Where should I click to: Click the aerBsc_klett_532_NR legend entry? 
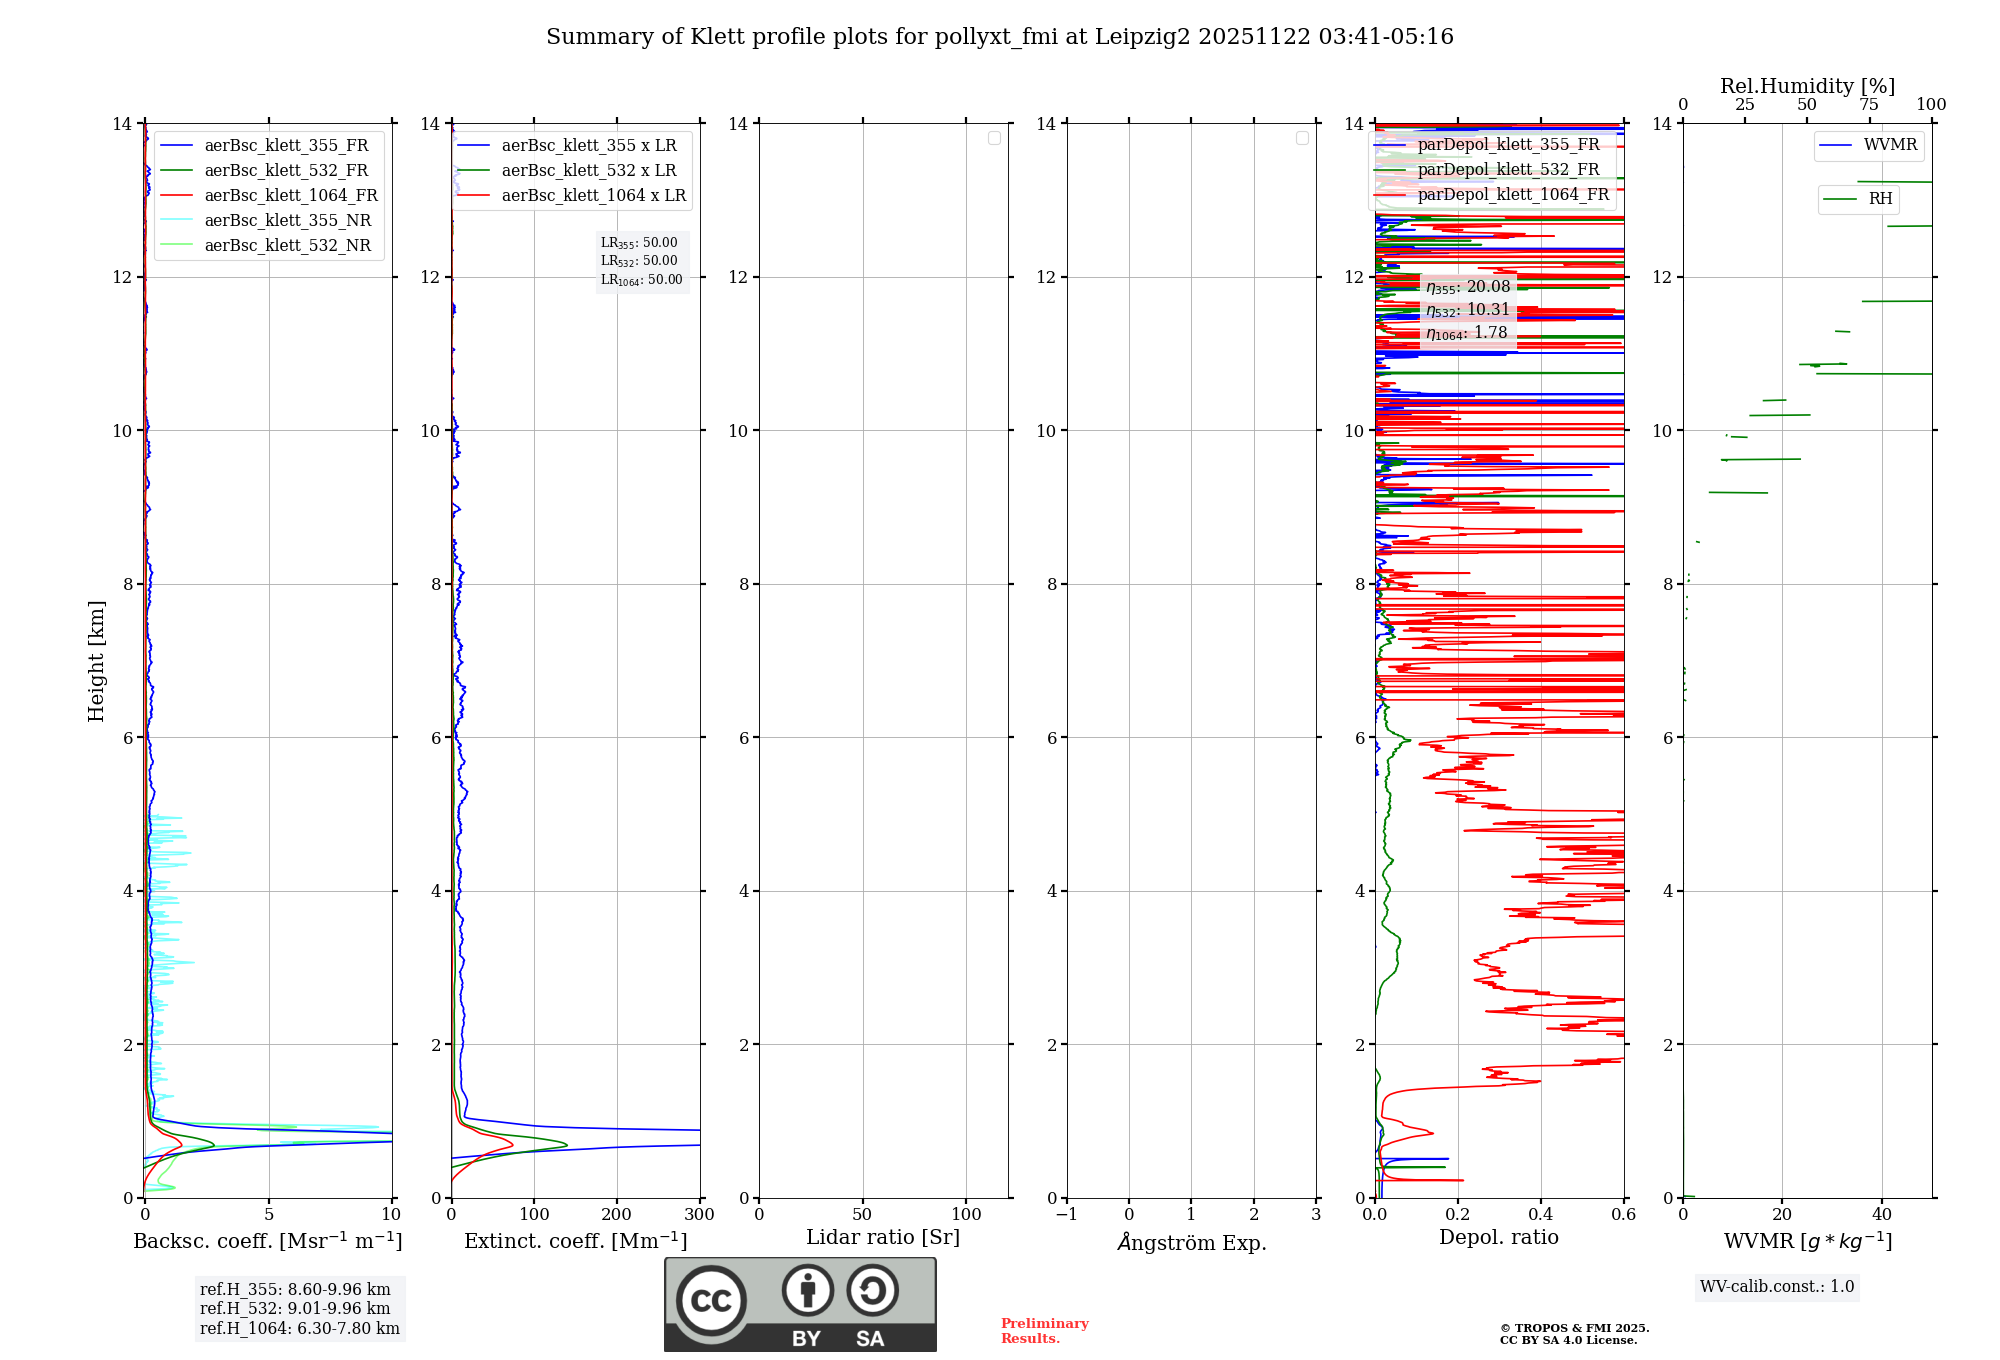pyautogui.click(x=287, y=246)
